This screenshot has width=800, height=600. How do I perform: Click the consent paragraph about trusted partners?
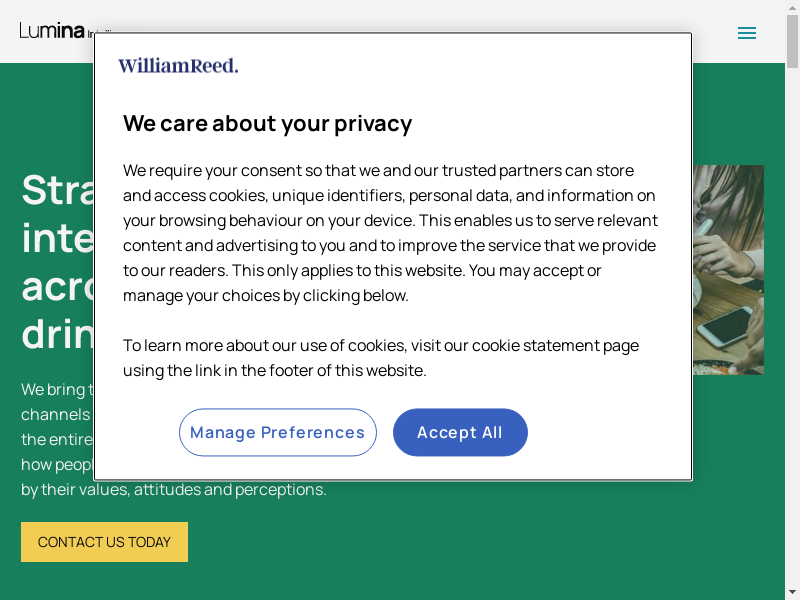[390, 232]
